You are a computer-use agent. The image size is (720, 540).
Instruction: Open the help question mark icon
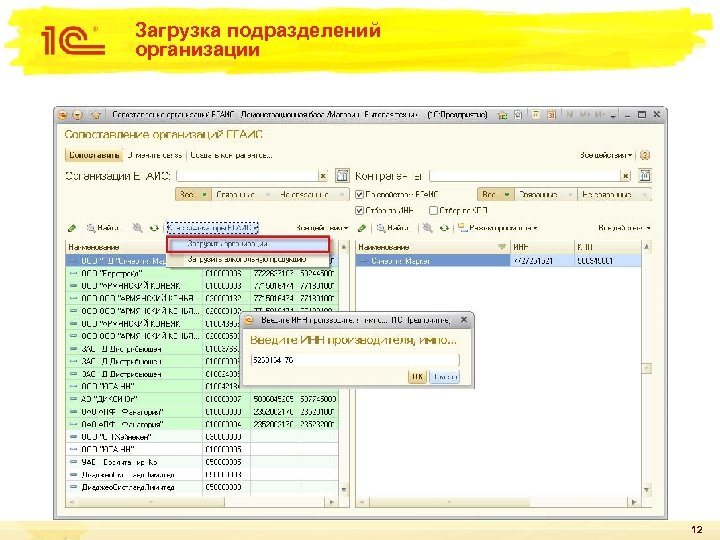click(x=645, y=155)
